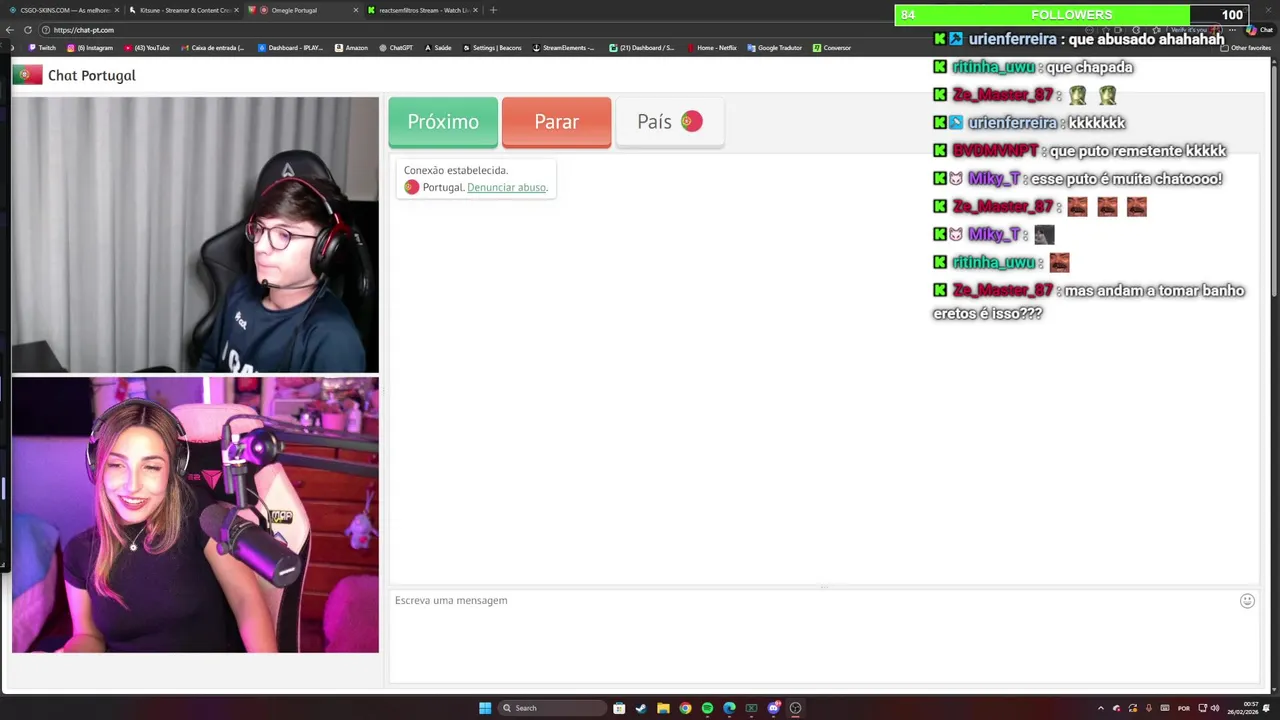Image resolution: width=1280 pixels, height=720 pixels.
Task: Switch to Kitsune Streamer tab
Action: (184, 10)
